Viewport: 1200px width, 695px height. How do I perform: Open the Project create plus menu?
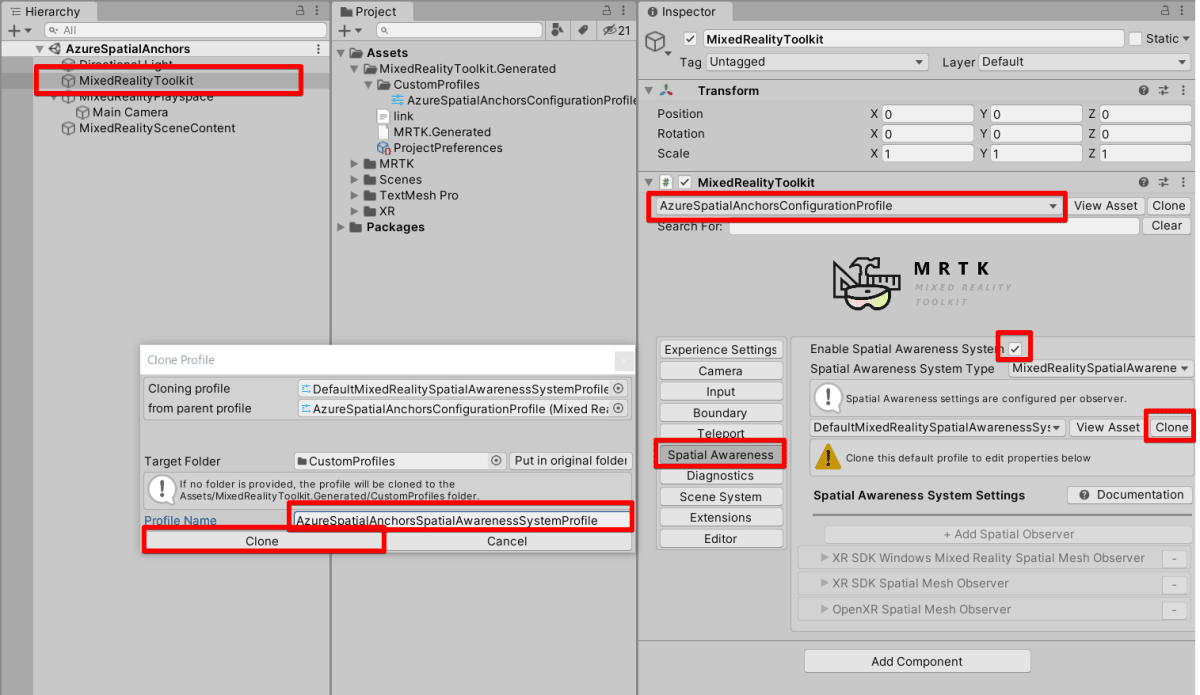click(350, 31)
